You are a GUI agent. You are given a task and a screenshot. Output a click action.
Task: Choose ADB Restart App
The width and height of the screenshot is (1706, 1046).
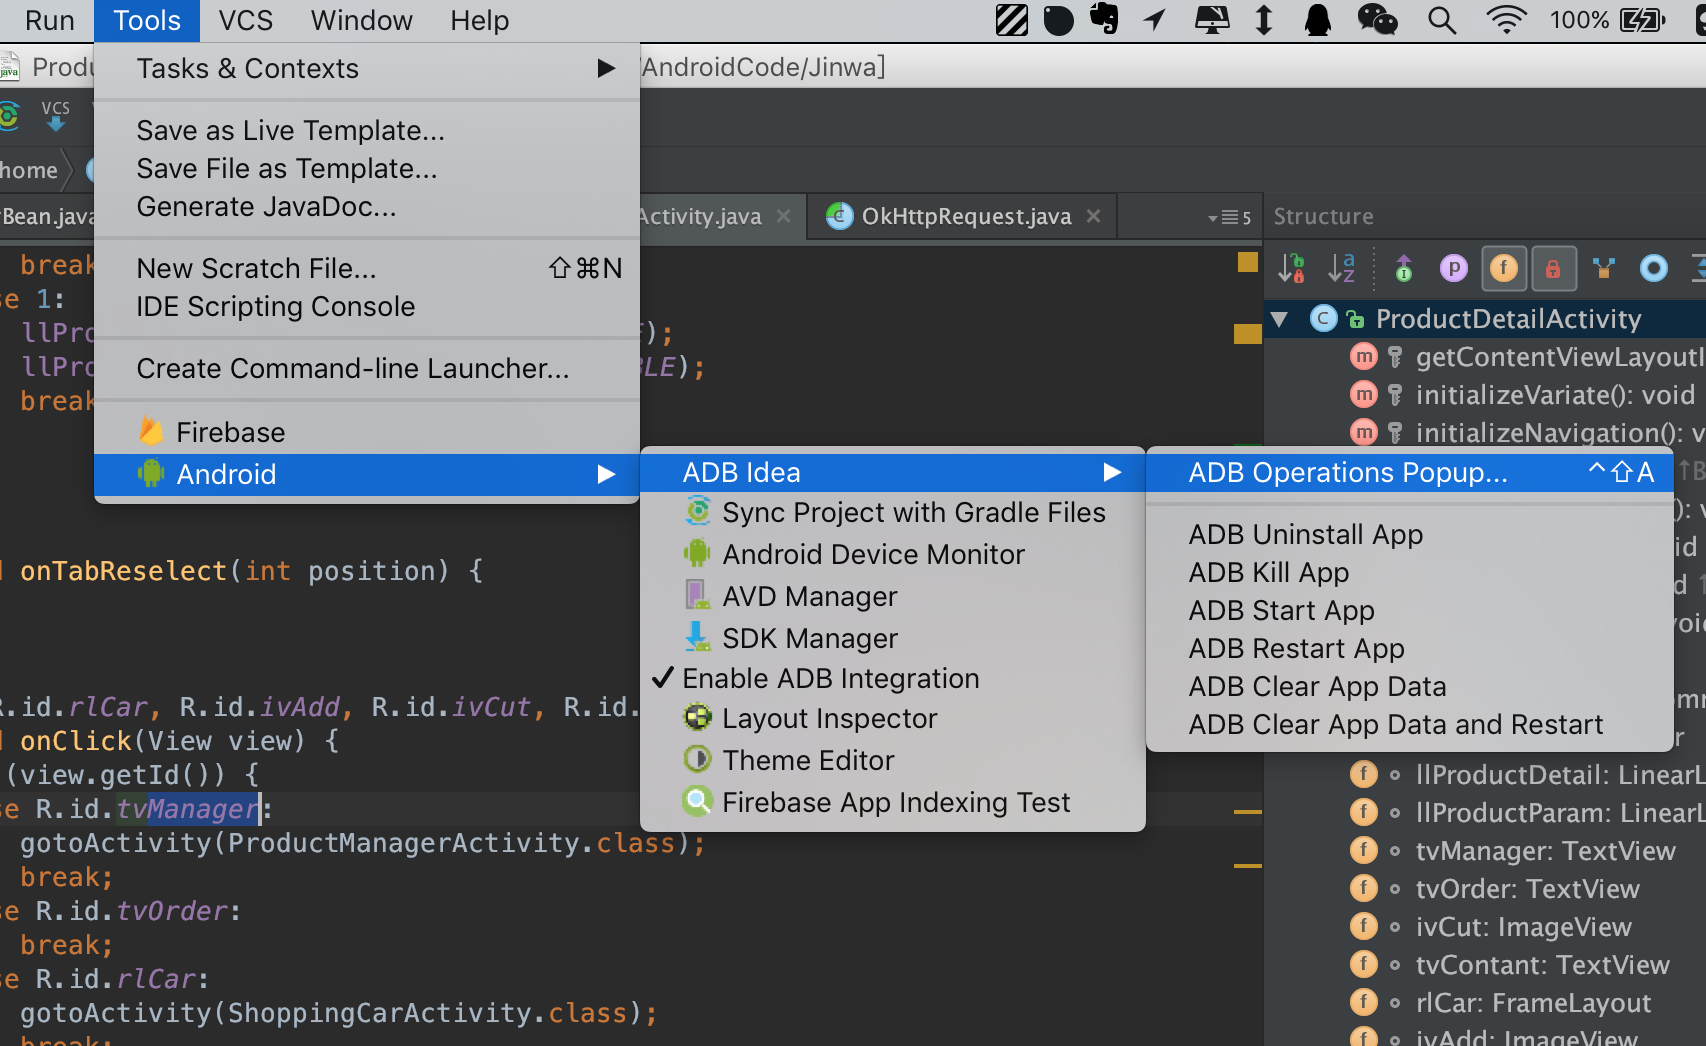pyautogui.click(x=1410, y=648)
